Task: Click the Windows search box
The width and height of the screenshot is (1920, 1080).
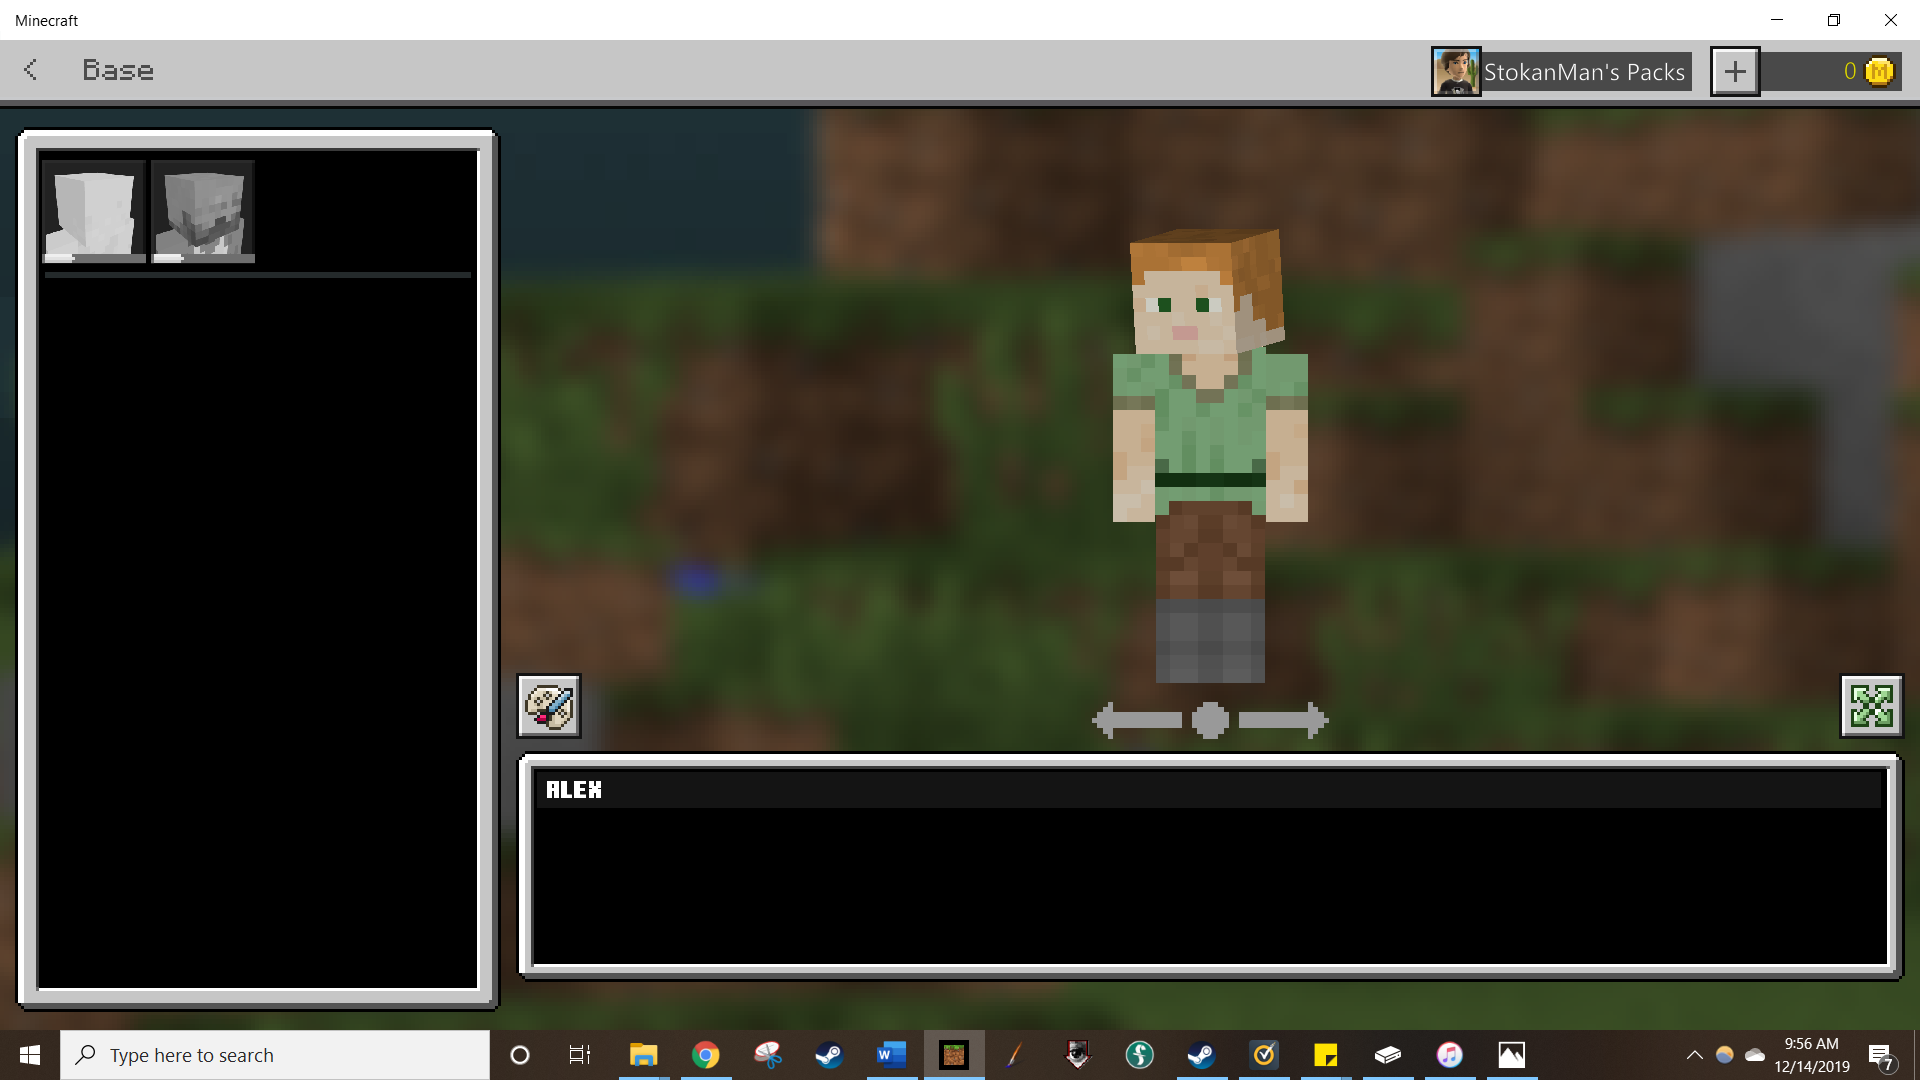Action: pos(275,1055)
